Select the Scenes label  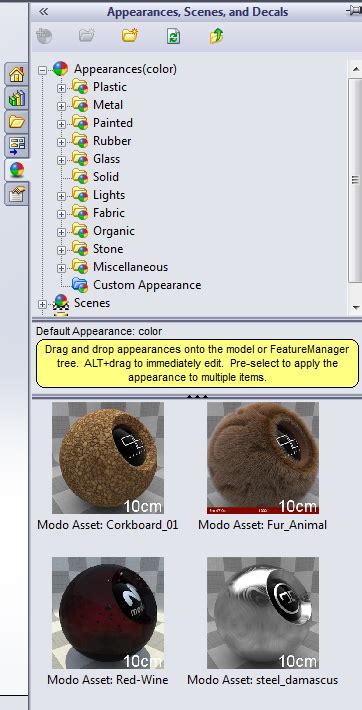pyautogui.click(x=92, y=303)
